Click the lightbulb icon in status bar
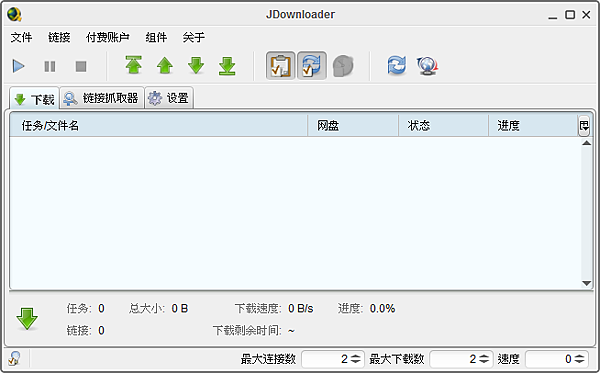Image resolution: width=600 pixels, height=373 pixels. [x=14, y=358]
